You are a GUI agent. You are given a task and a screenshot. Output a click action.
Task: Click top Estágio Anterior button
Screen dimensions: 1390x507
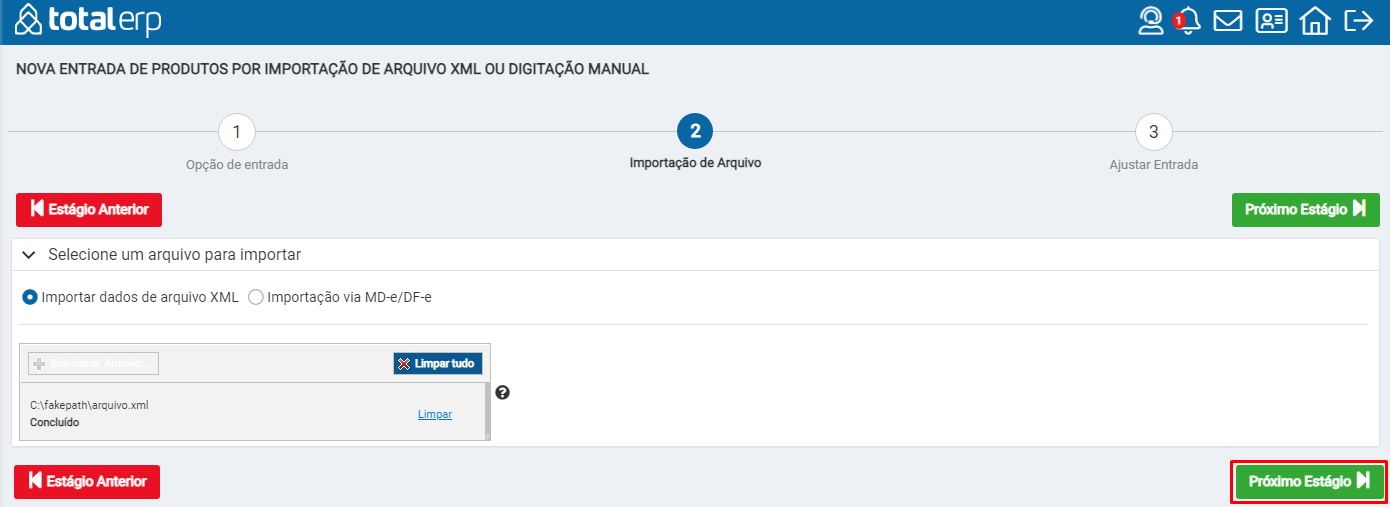(89, 210)
